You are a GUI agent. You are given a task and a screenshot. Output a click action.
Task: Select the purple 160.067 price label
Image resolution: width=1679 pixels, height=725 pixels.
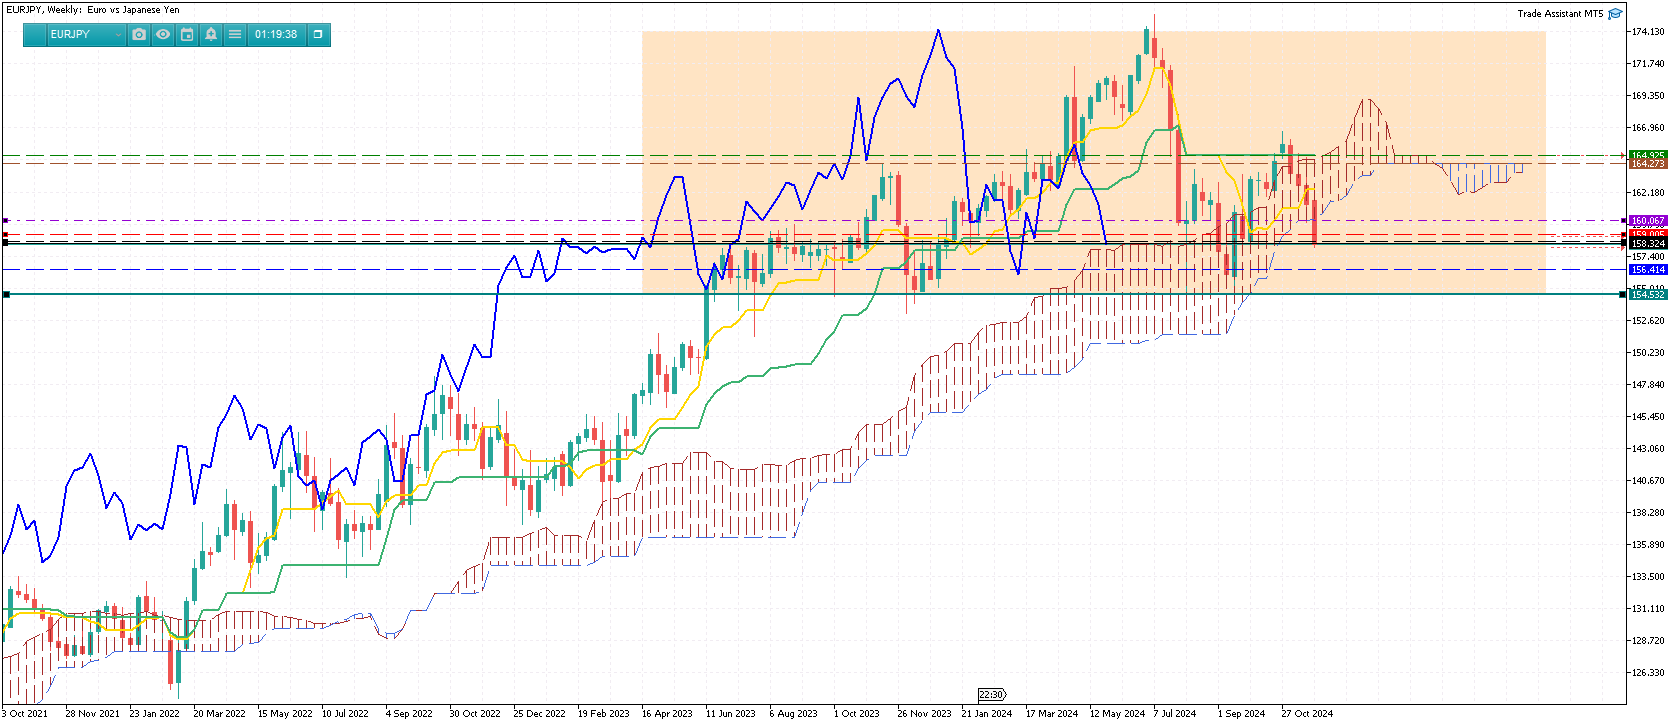point(1648,221)
